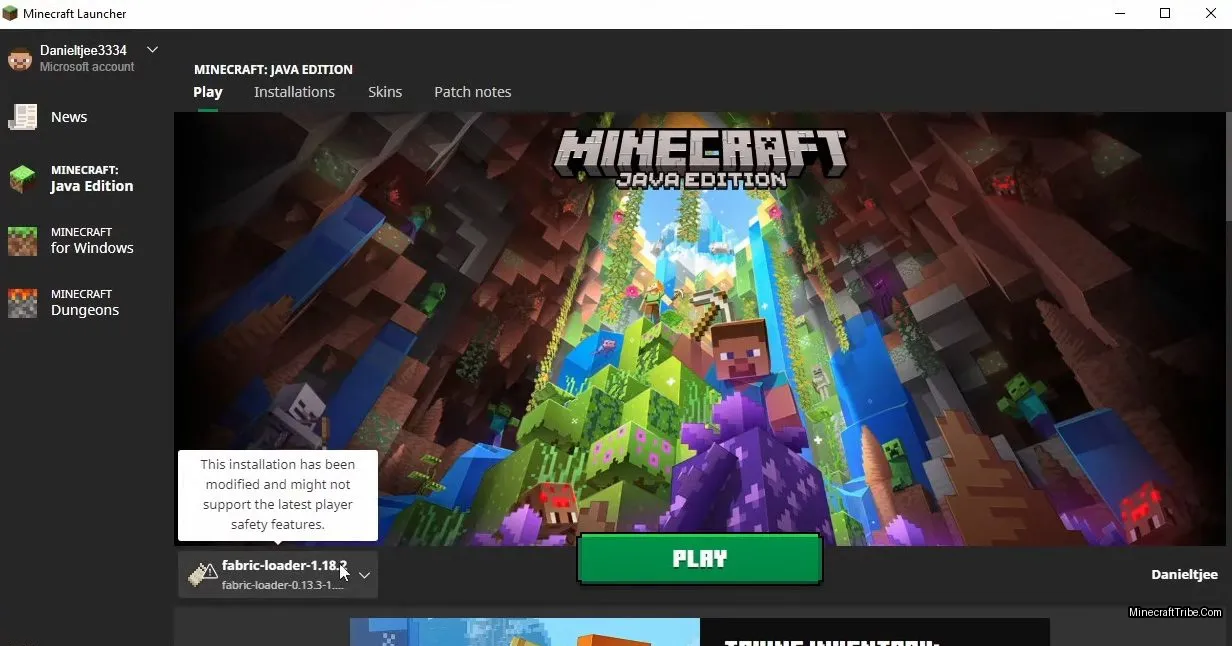Open the news article thumbnail below Play

525,632
